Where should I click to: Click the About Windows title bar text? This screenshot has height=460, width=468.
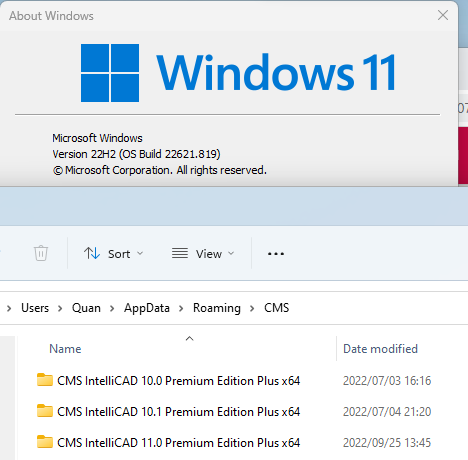pyautogui.click(x=51, y=16)
